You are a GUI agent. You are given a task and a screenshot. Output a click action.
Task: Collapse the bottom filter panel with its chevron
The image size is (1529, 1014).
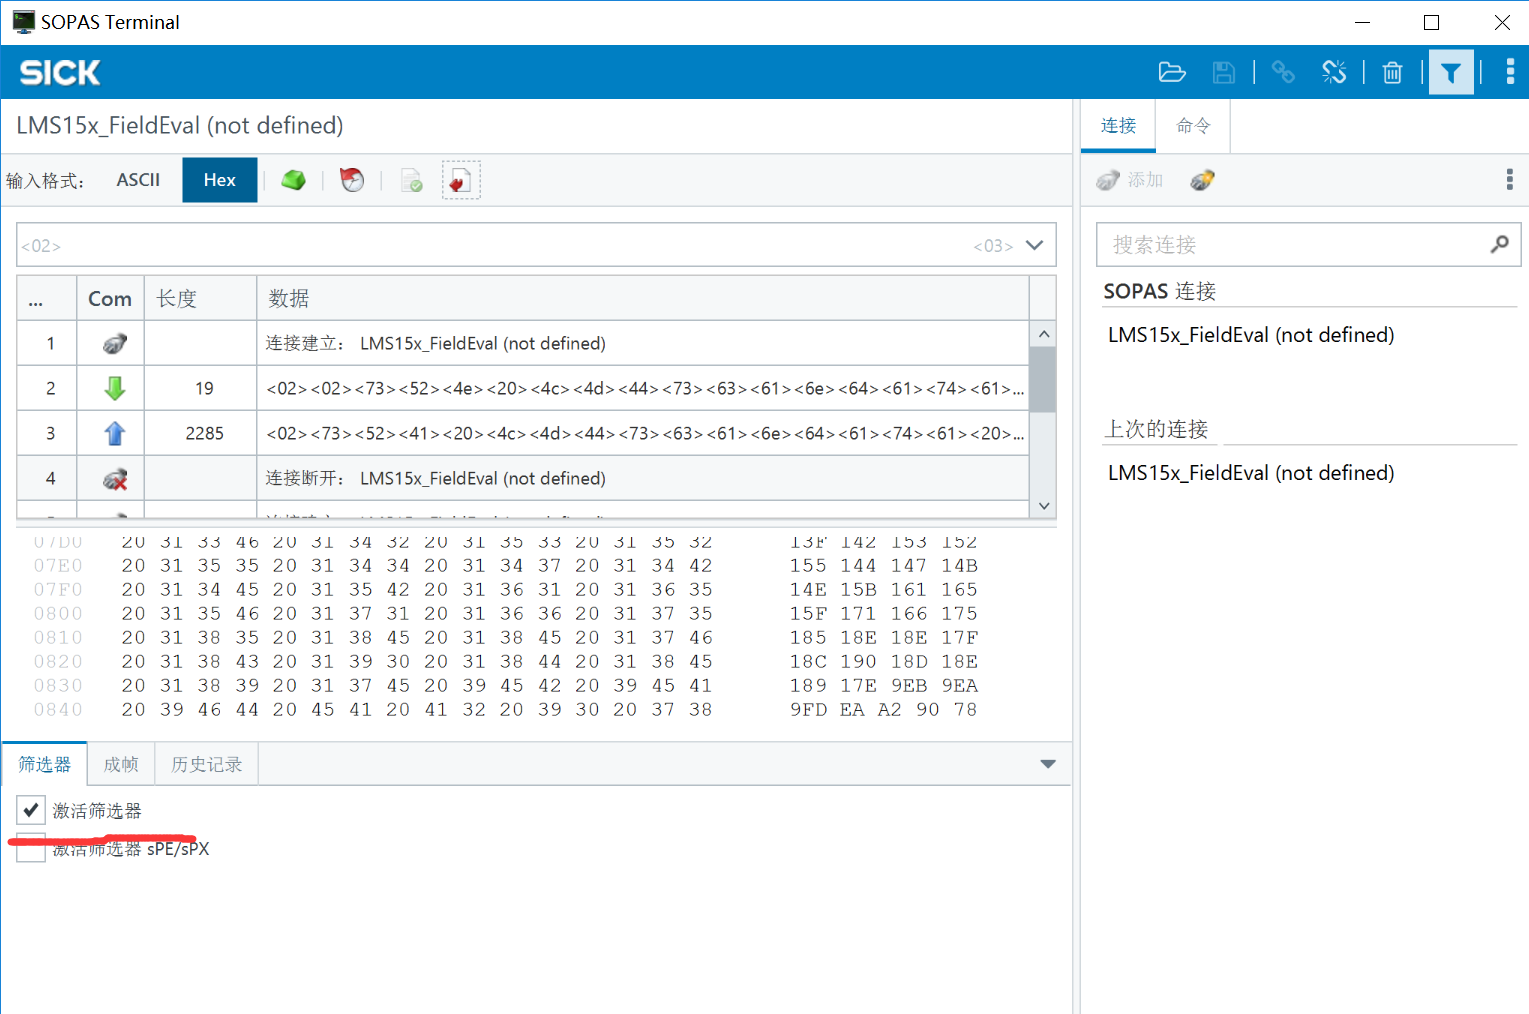coord(1047,763)
